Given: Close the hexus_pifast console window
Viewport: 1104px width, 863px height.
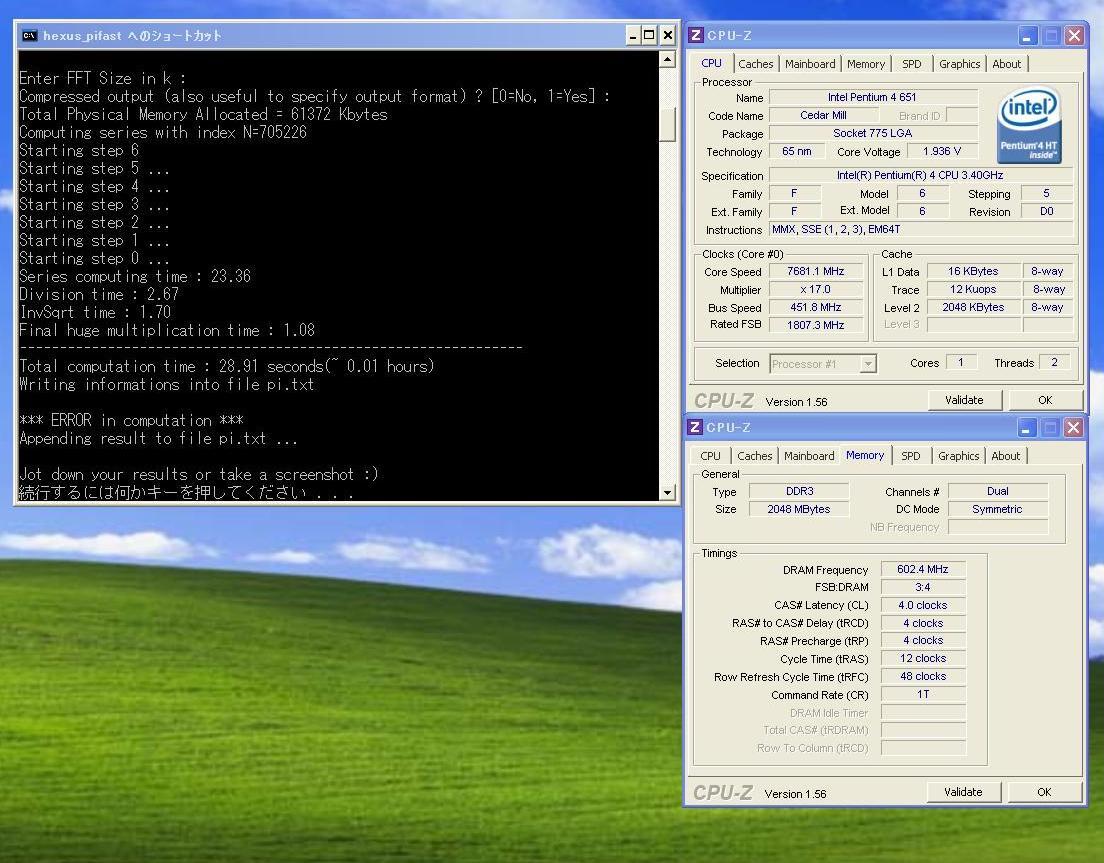Looking at the screenshot, I should (667, 35).
